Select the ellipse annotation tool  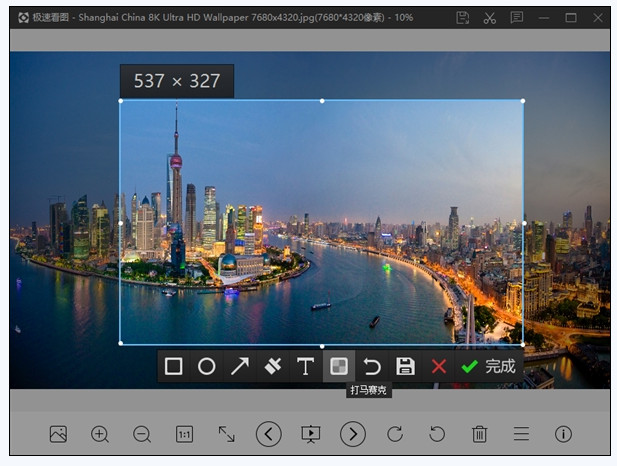tap(206, 366)
